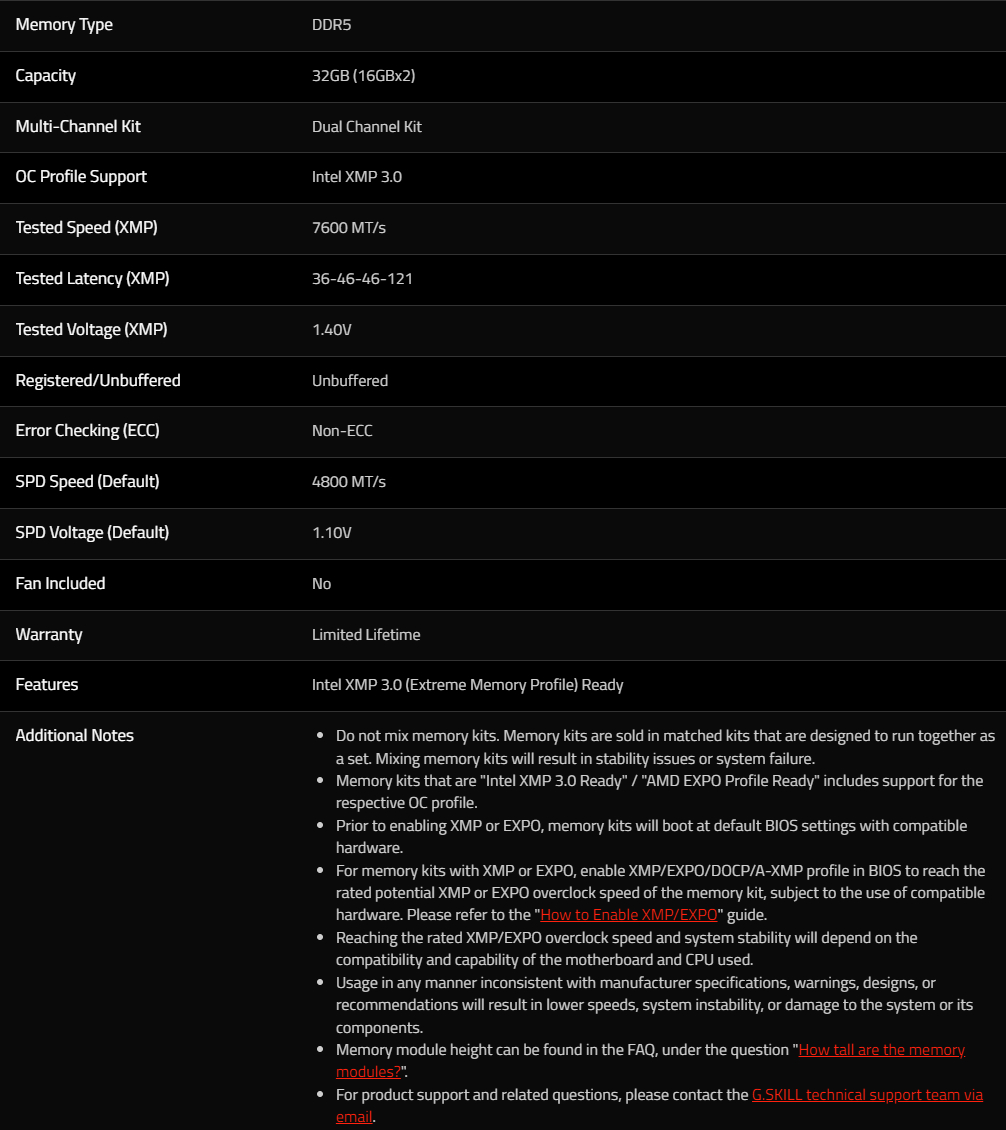Screen dimensions: 1006x1130
Task: Click the 1.40V tested voltage value
Action: pos(331,330)
